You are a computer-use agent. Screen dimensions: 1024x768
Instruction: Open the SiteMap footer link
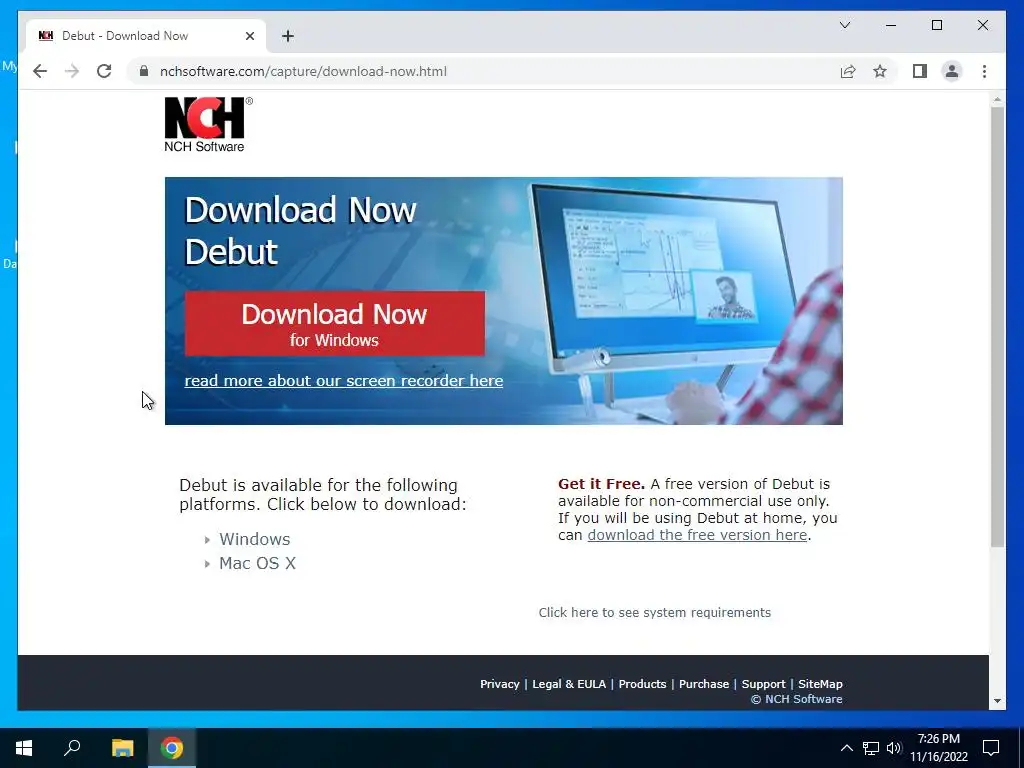[x=820, y=684]
